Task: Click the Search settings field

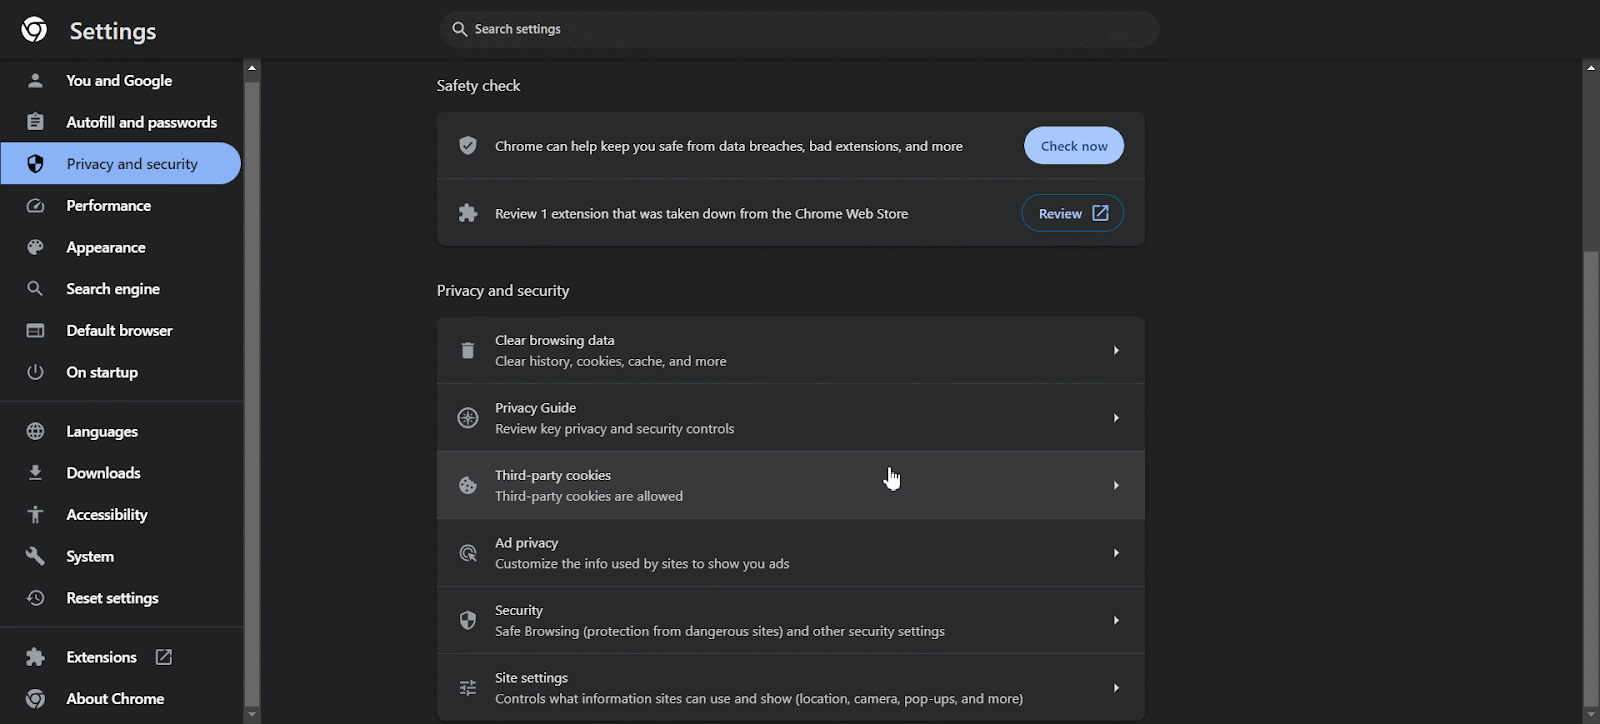Action: tap(798, 29)
